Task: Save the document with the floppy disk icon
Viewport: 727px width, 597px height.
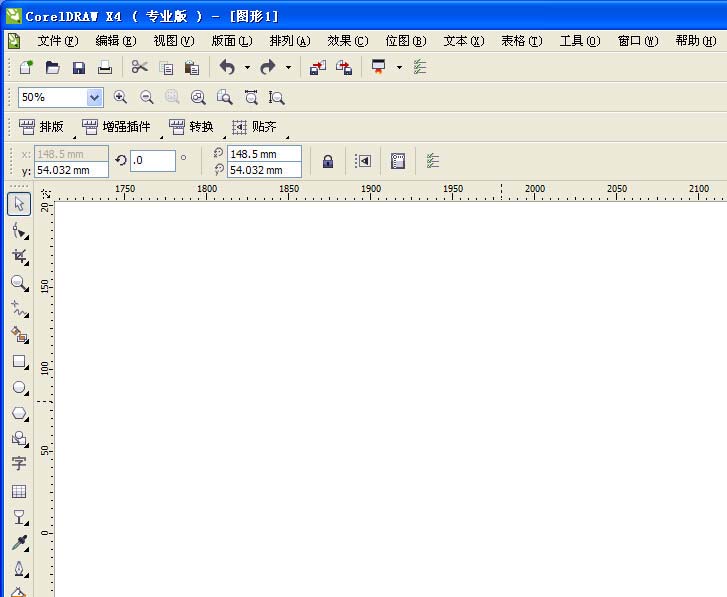Action: [79, 68]
